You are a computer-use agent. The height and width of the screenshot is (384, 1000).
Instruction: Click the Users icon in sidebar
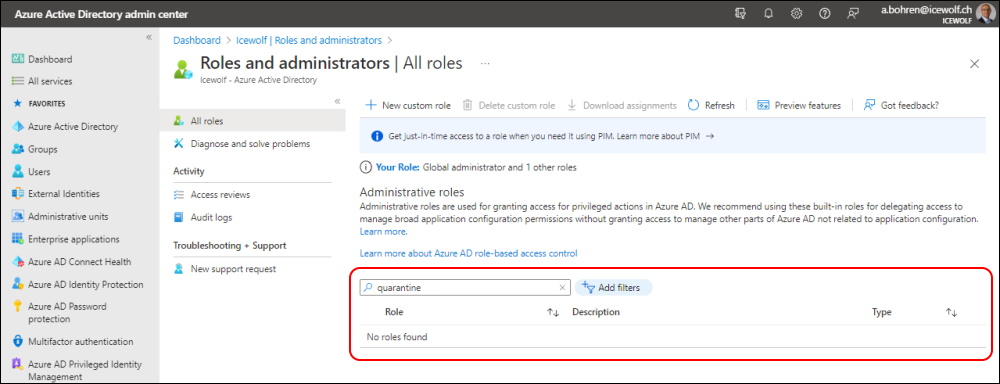click(x=18, y=172)
